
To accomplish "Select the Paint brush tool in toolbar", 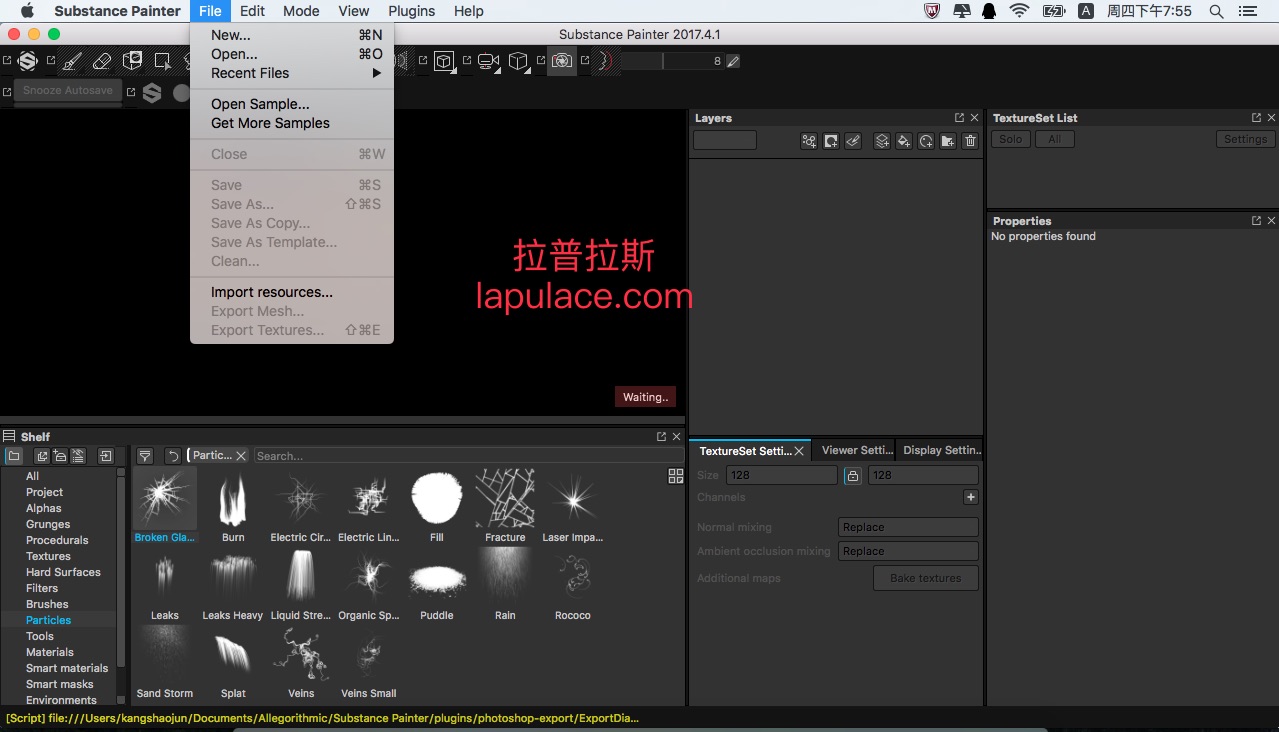I will point(71,61).
